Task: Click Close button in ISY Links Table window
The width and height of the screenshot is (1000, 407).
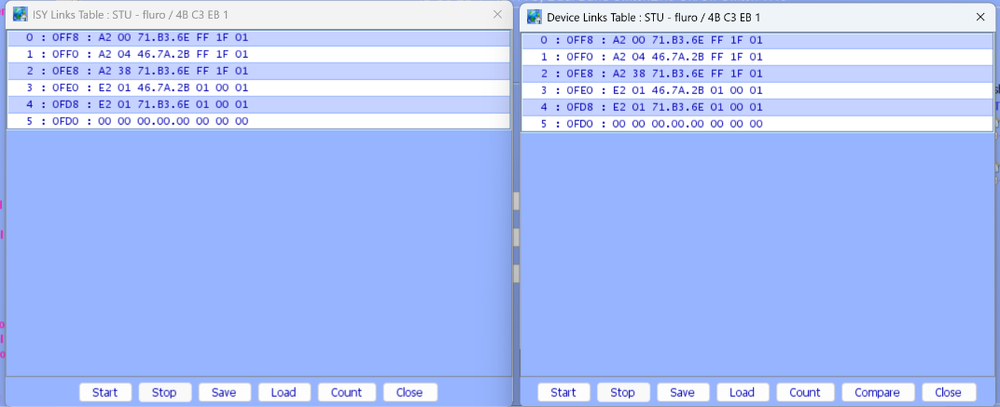Action: 409,392
